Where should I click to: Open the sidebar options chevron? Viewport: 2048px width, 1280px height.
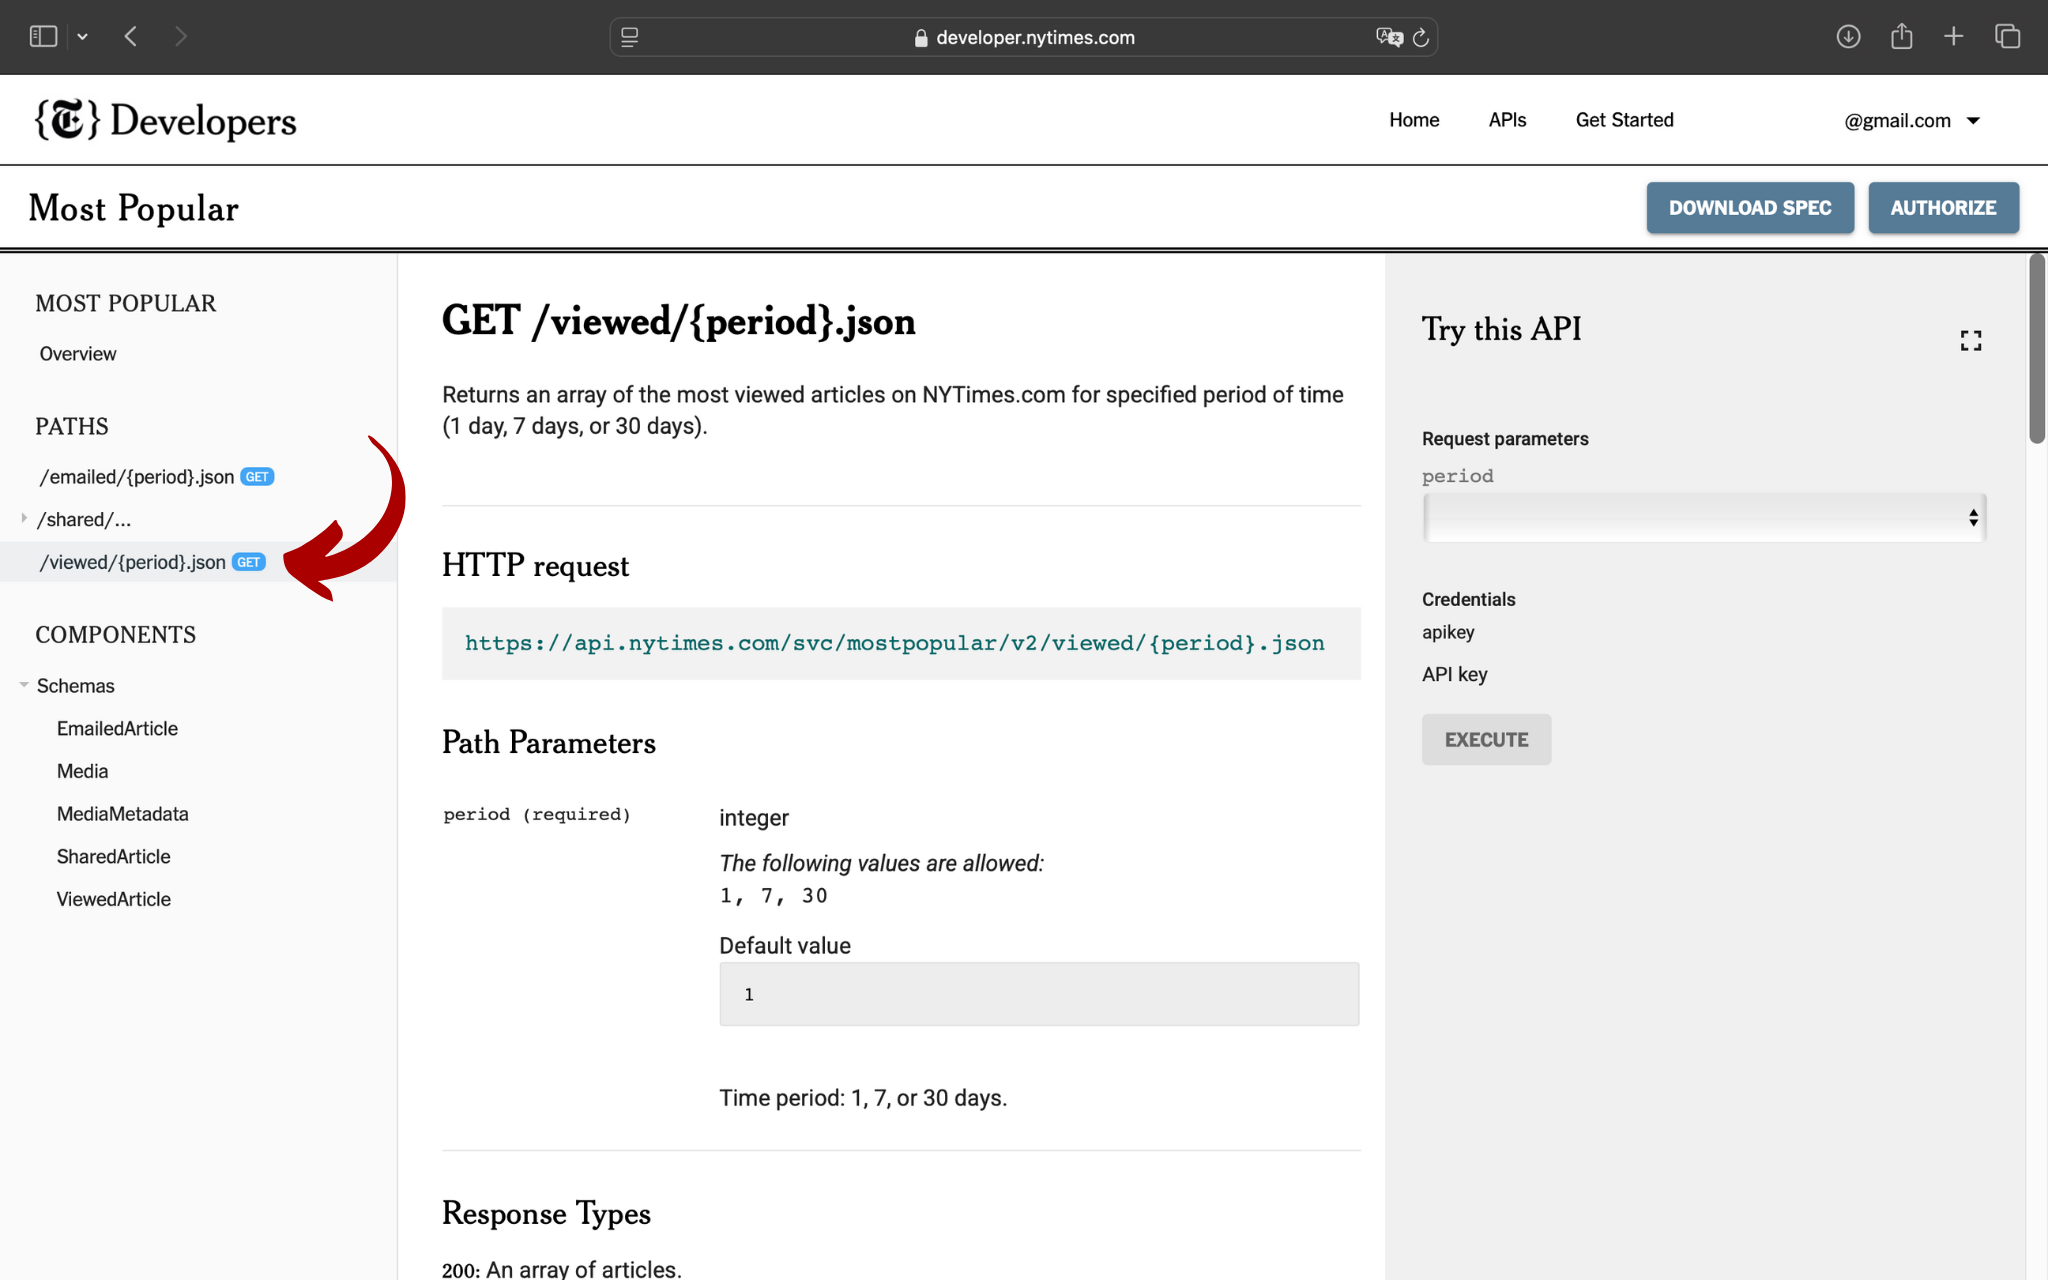pyautogui.click(x=83, y=37)
